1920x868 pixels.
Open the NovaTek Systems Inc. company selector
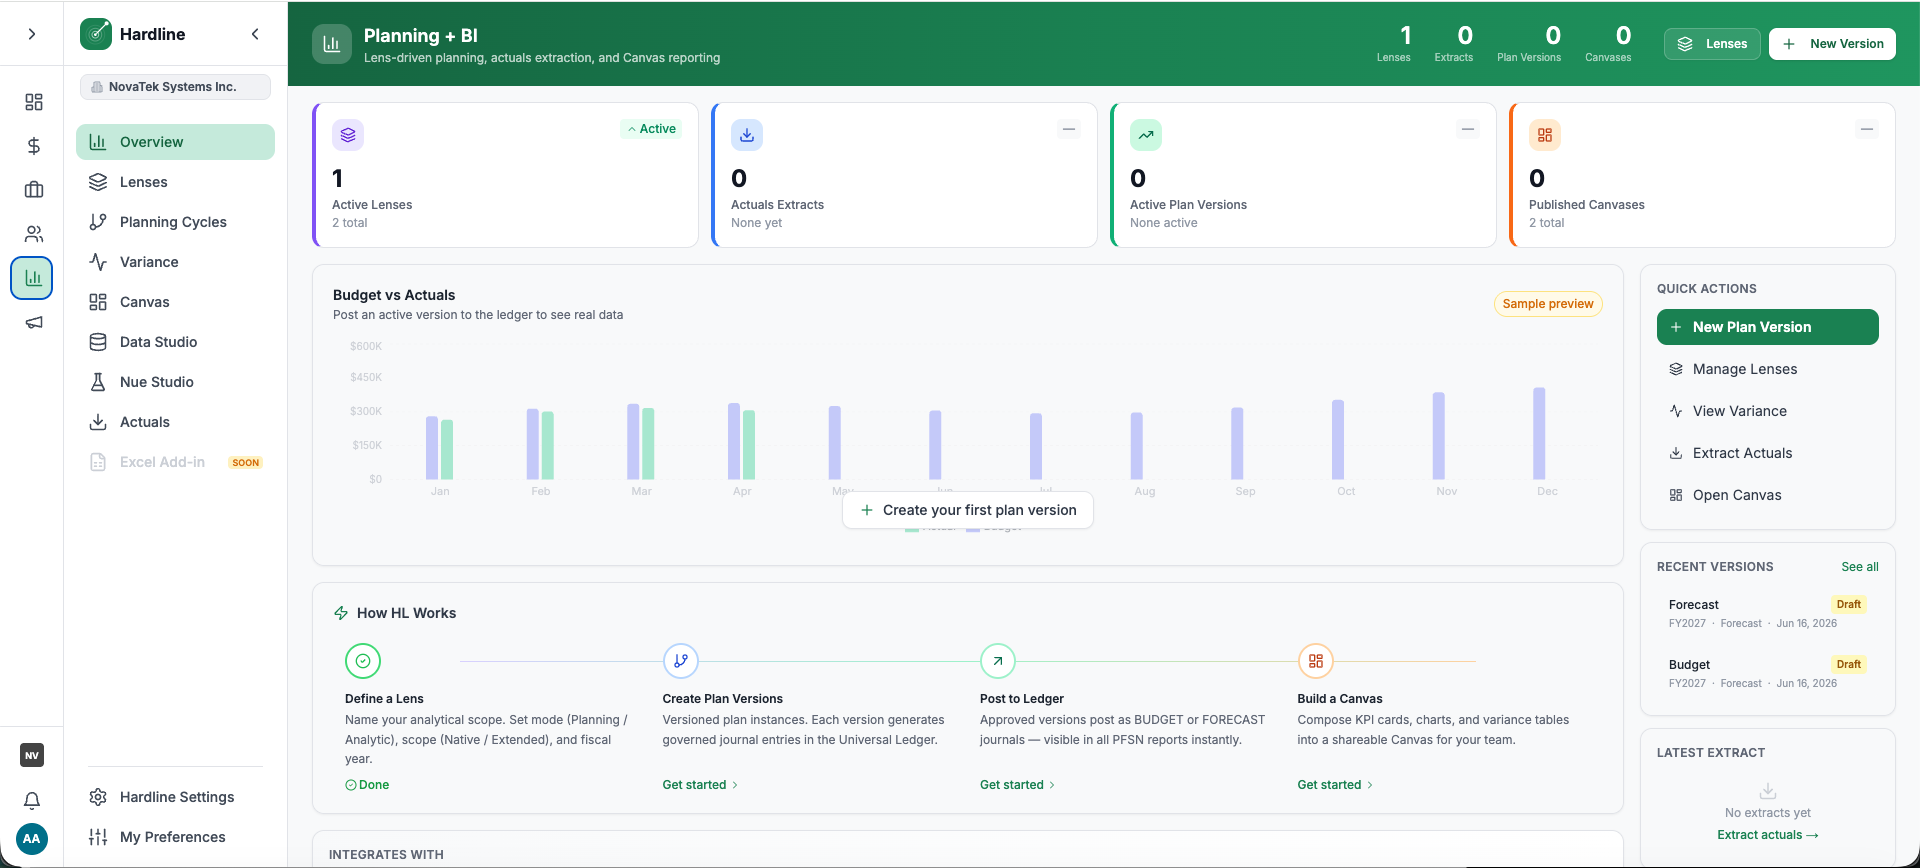[175, 87]
